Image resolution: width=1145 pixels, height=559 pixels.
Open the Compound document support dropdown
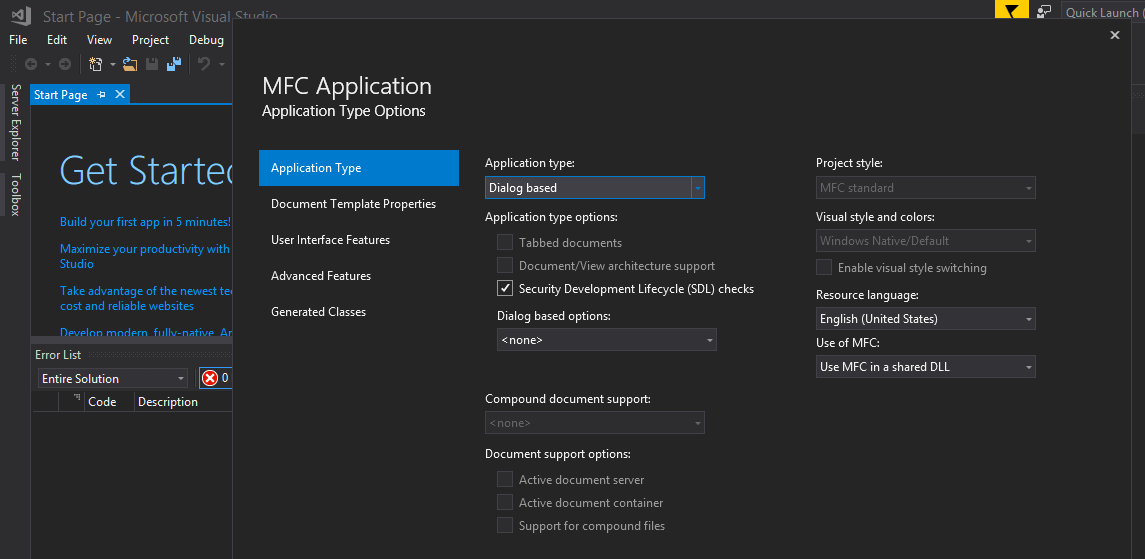click(594, 423)
